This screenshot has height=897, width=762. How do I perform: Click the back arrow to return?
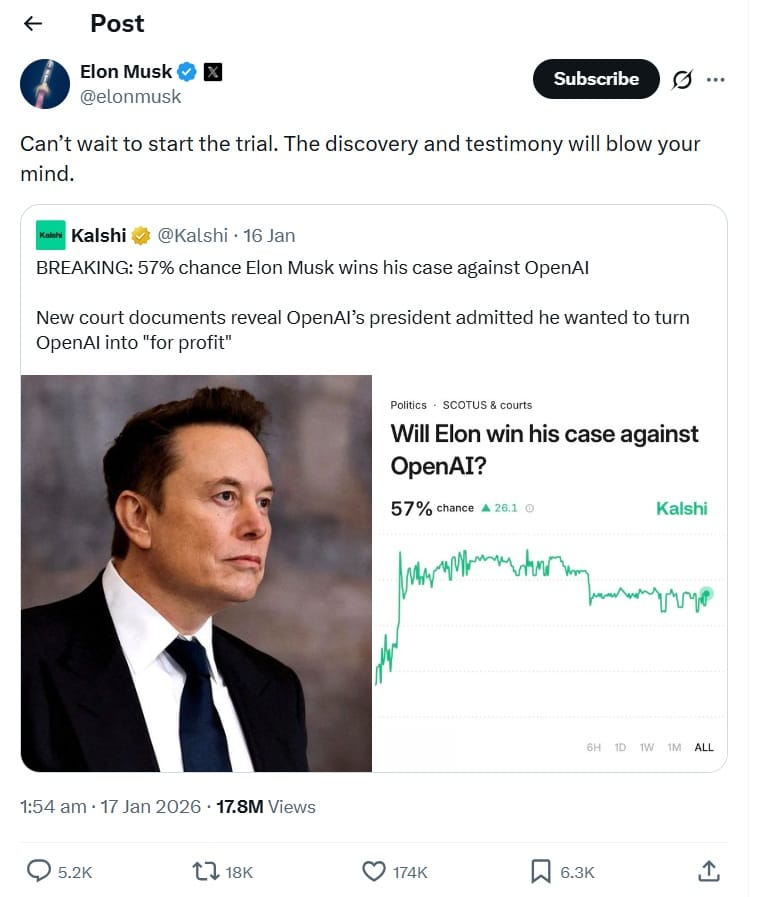pos(31,23)
